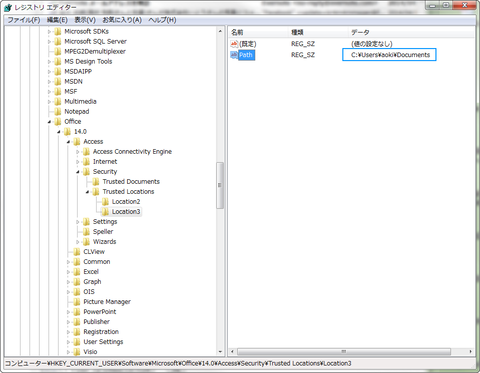Expand the User Settings tree node

click(x=68, y=342)
